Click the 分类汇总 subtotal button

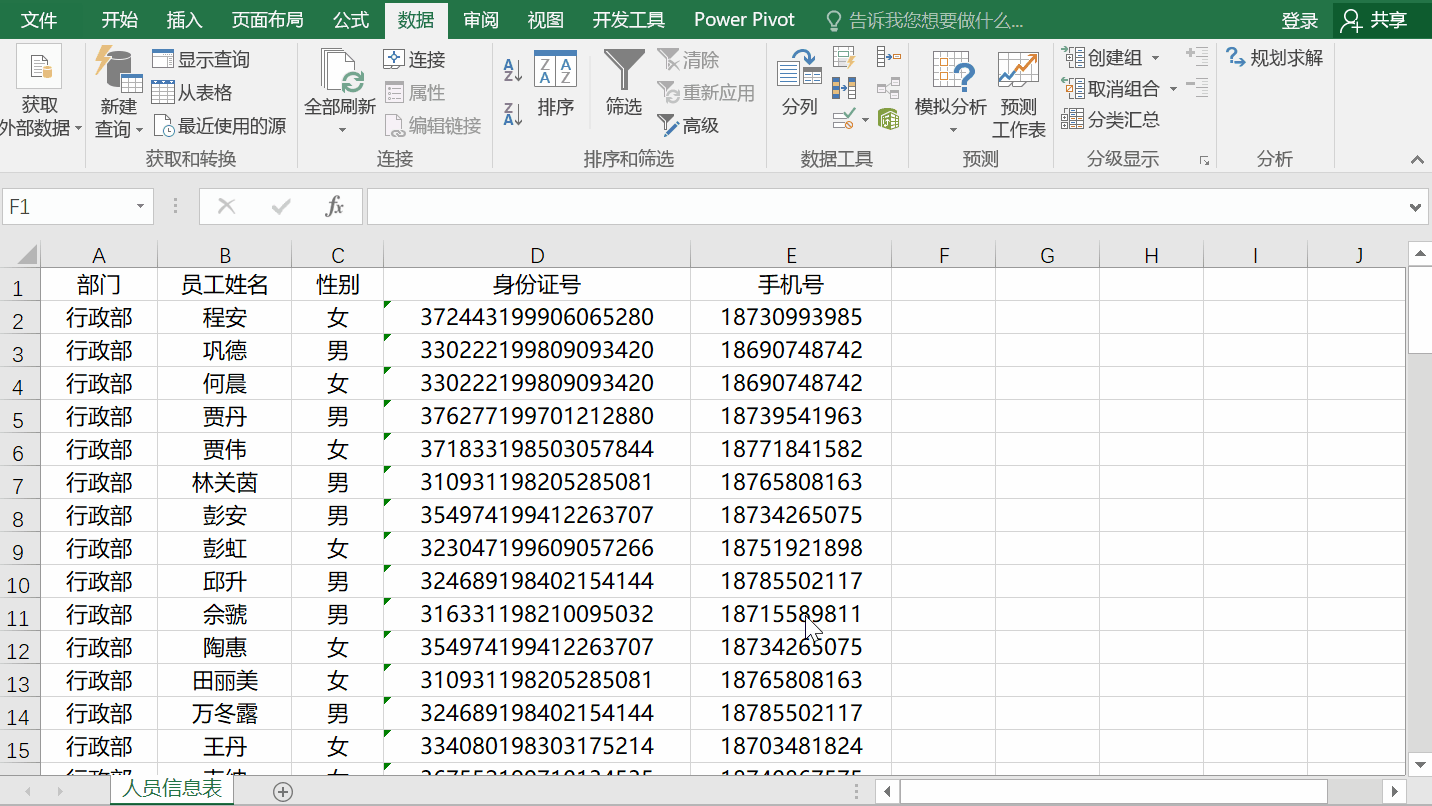(1111, 120)
